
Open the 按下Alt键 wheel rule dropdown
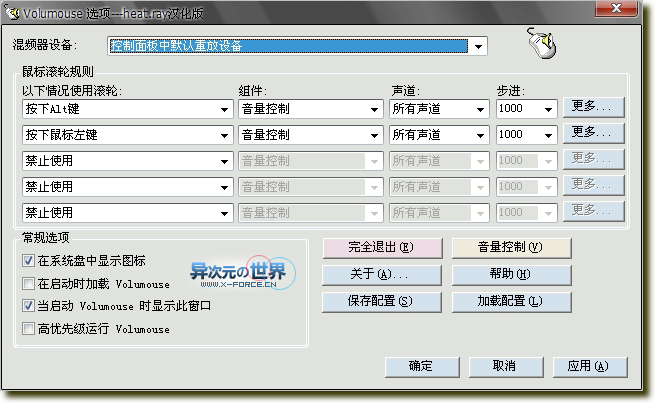(x=127, y=109)
